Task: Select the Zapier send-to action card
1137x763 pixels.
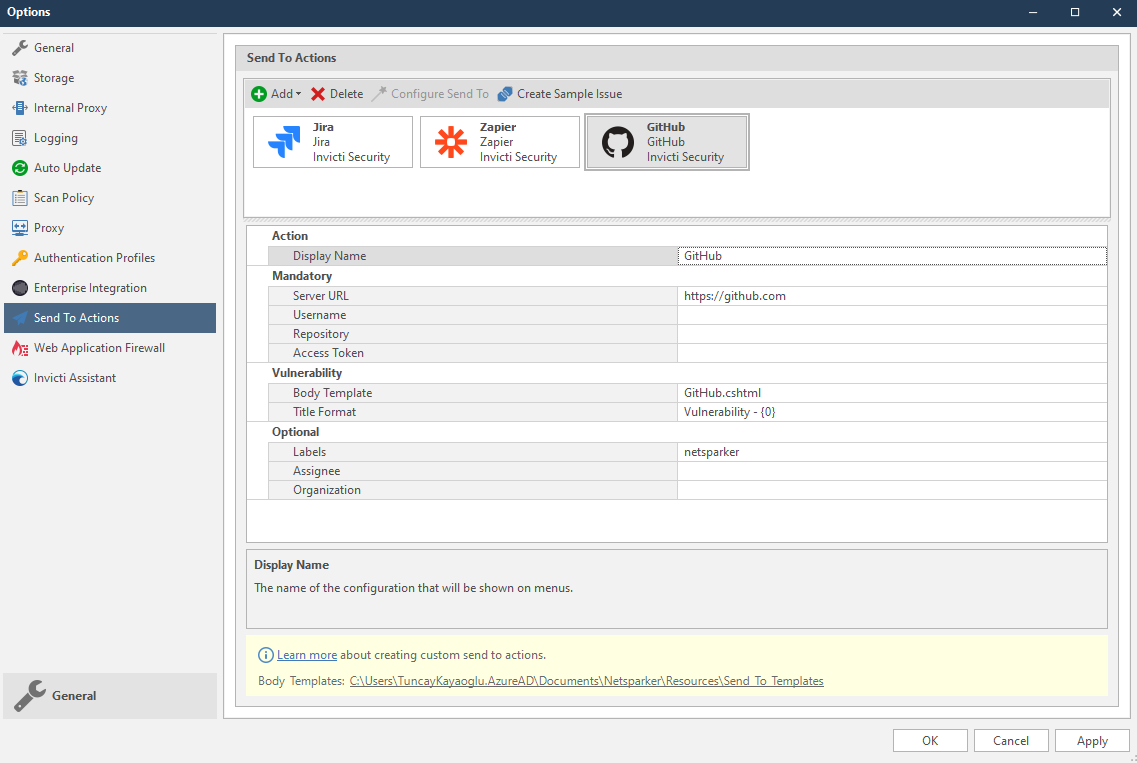Action: 499,141
